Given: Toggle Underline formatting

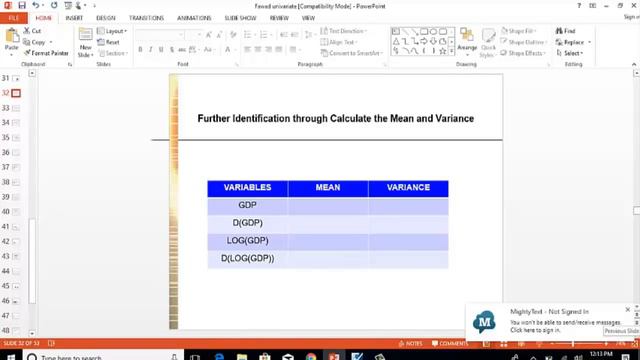Looking at the screenshot, I should pos(161,49).
